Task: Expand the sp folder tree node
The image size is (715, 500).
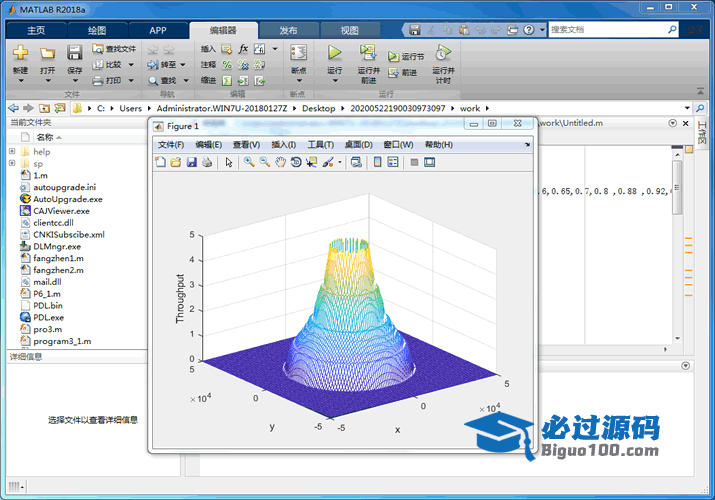Action: pyautogui.click(x=12, y=163)
